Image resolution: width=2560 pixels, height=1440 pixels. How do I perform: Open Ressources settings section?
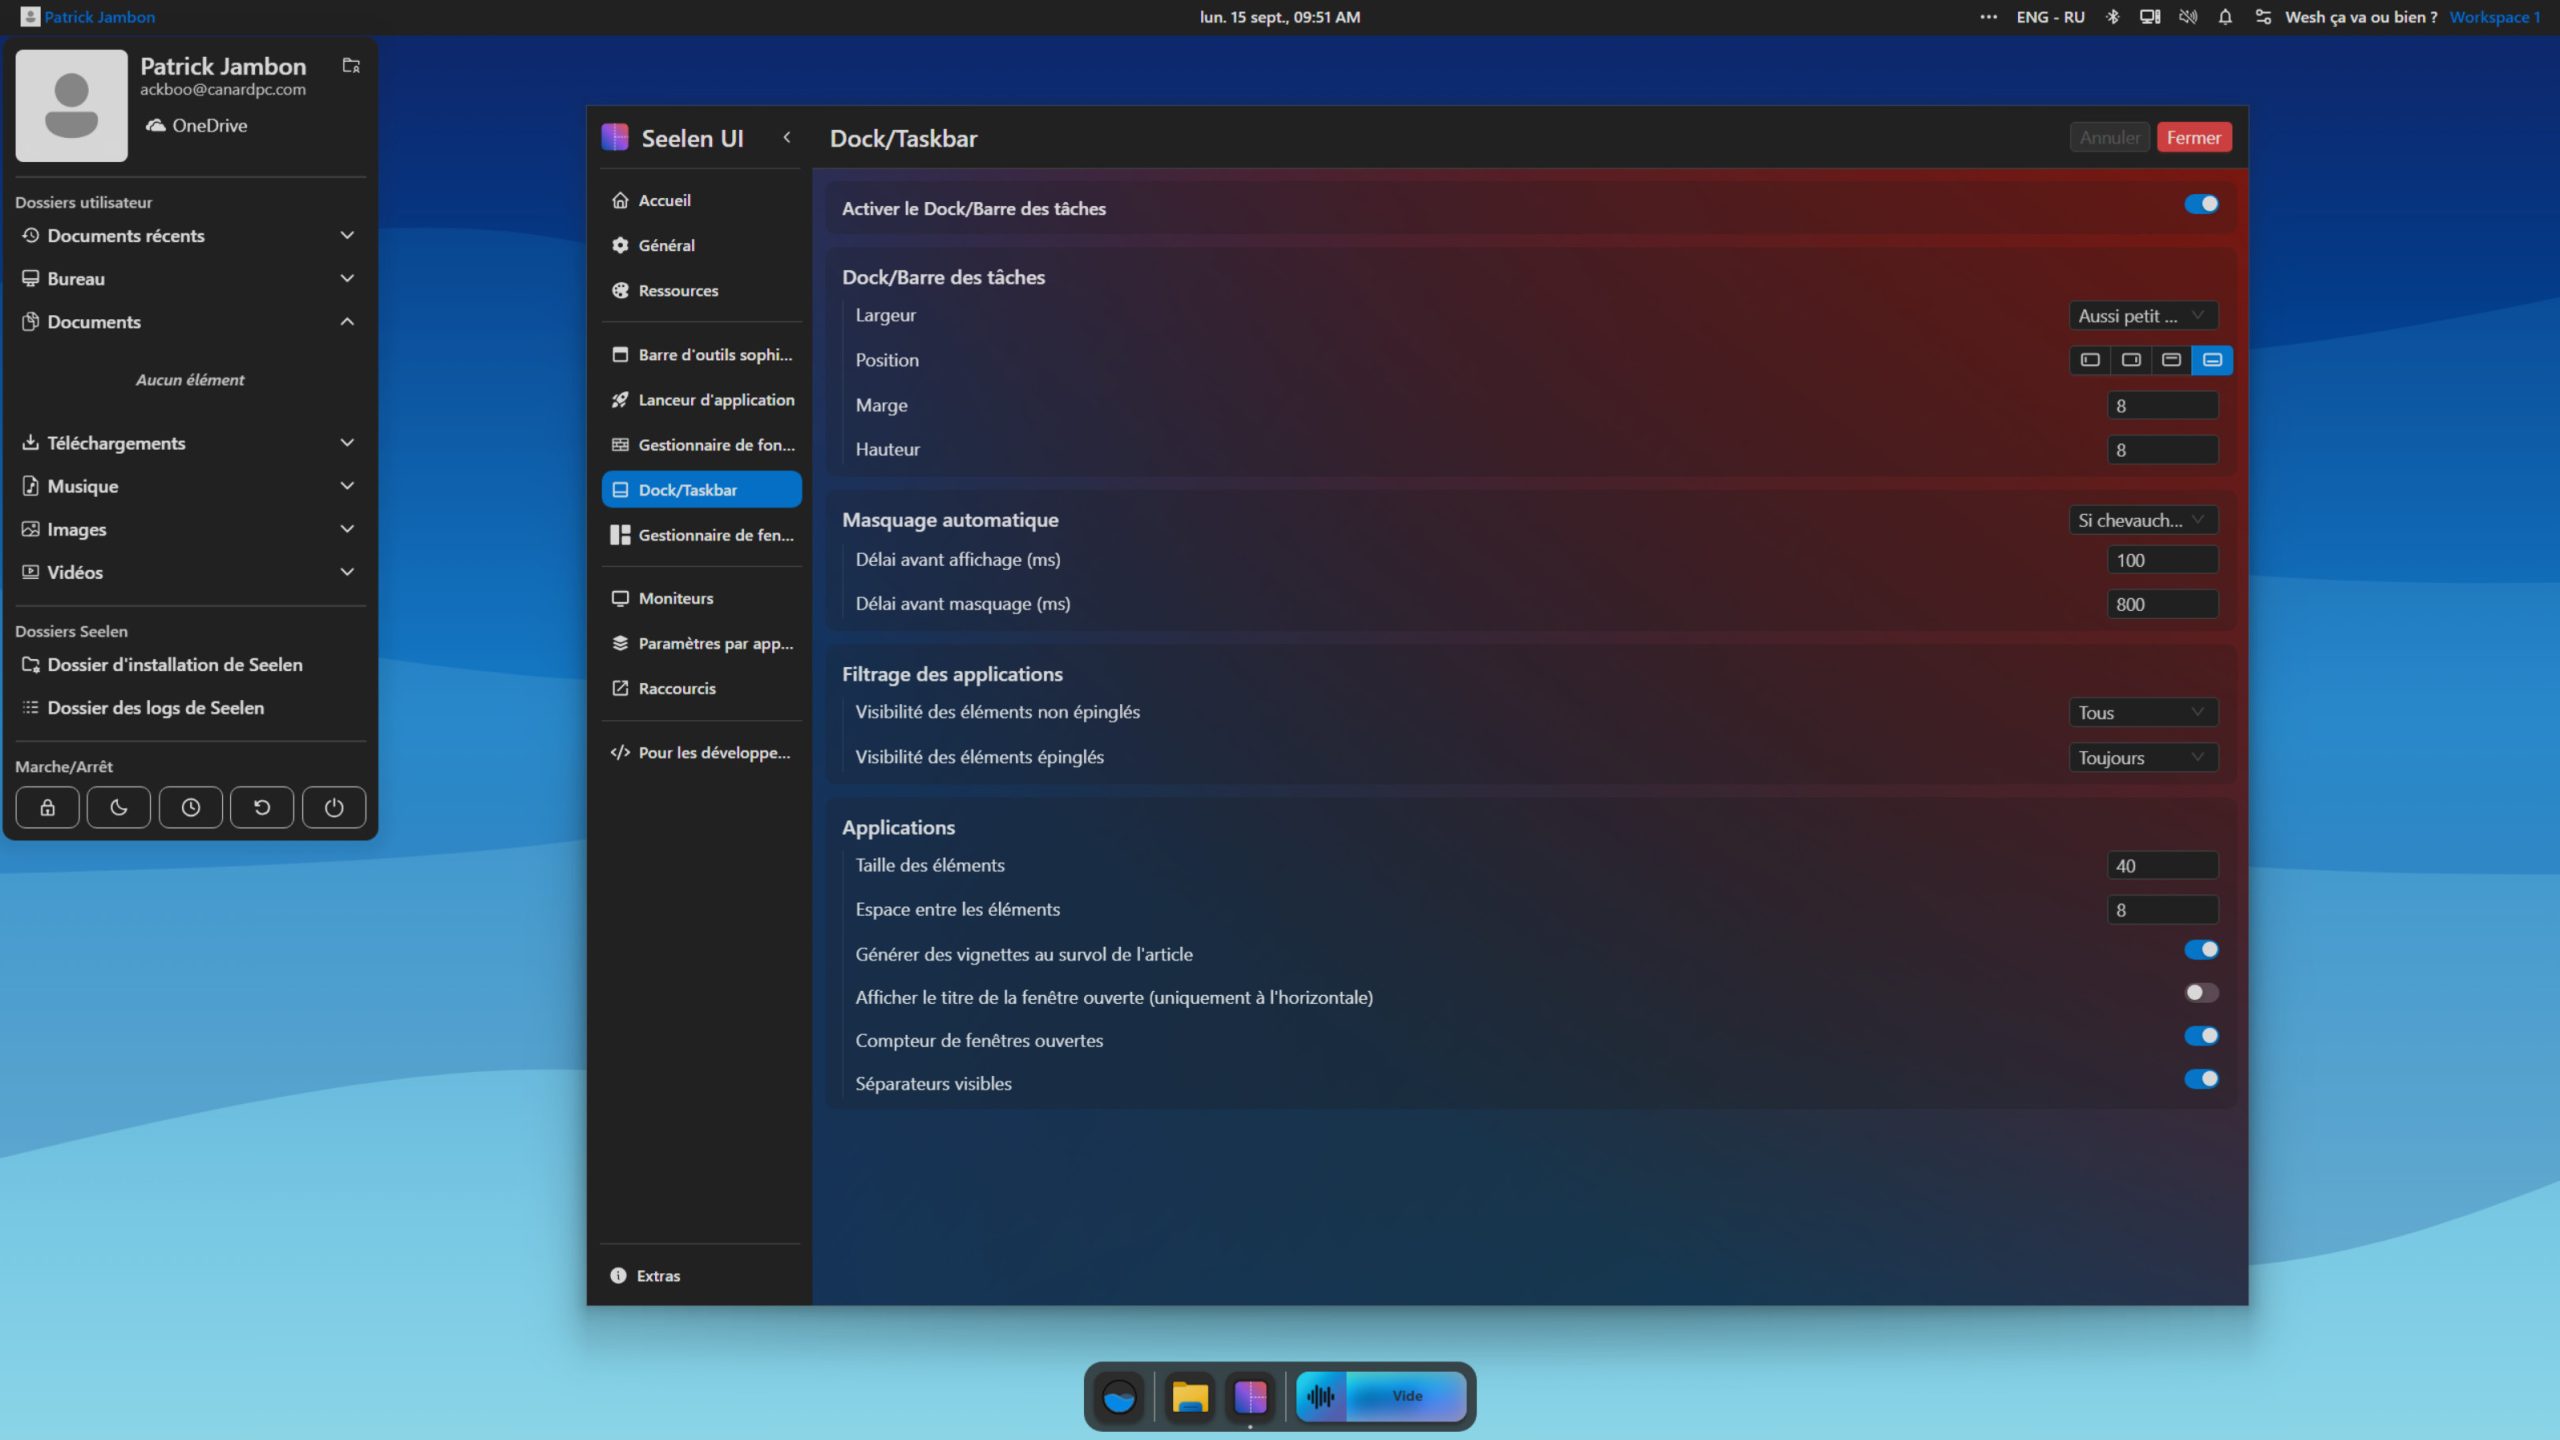coord(701,290)
